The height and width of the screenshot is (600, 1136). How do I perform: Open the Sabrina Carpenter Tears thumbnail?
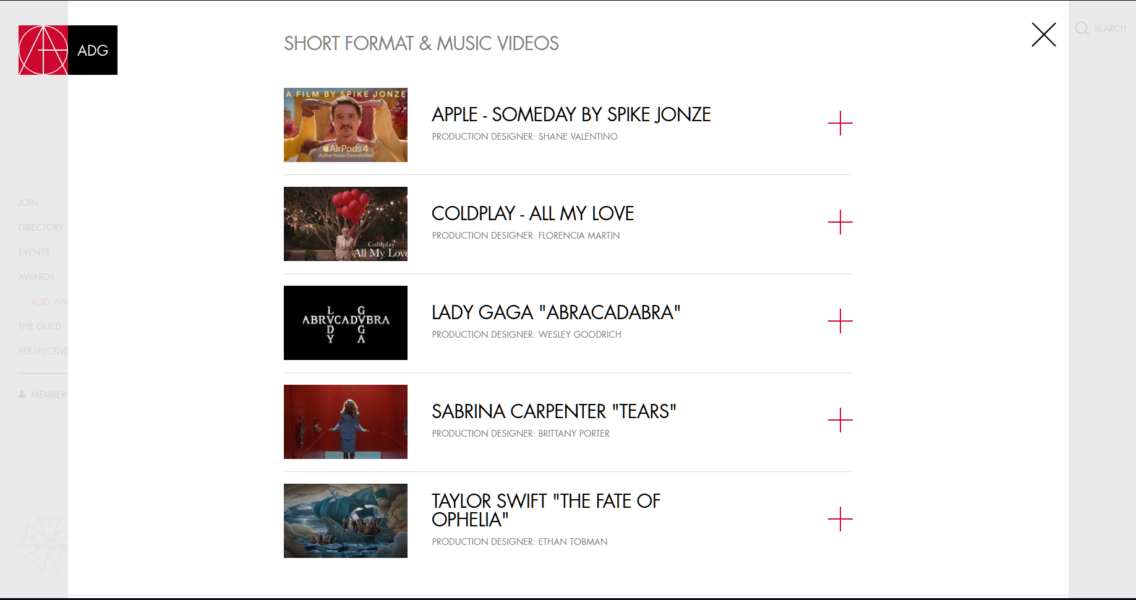(346, 422)
